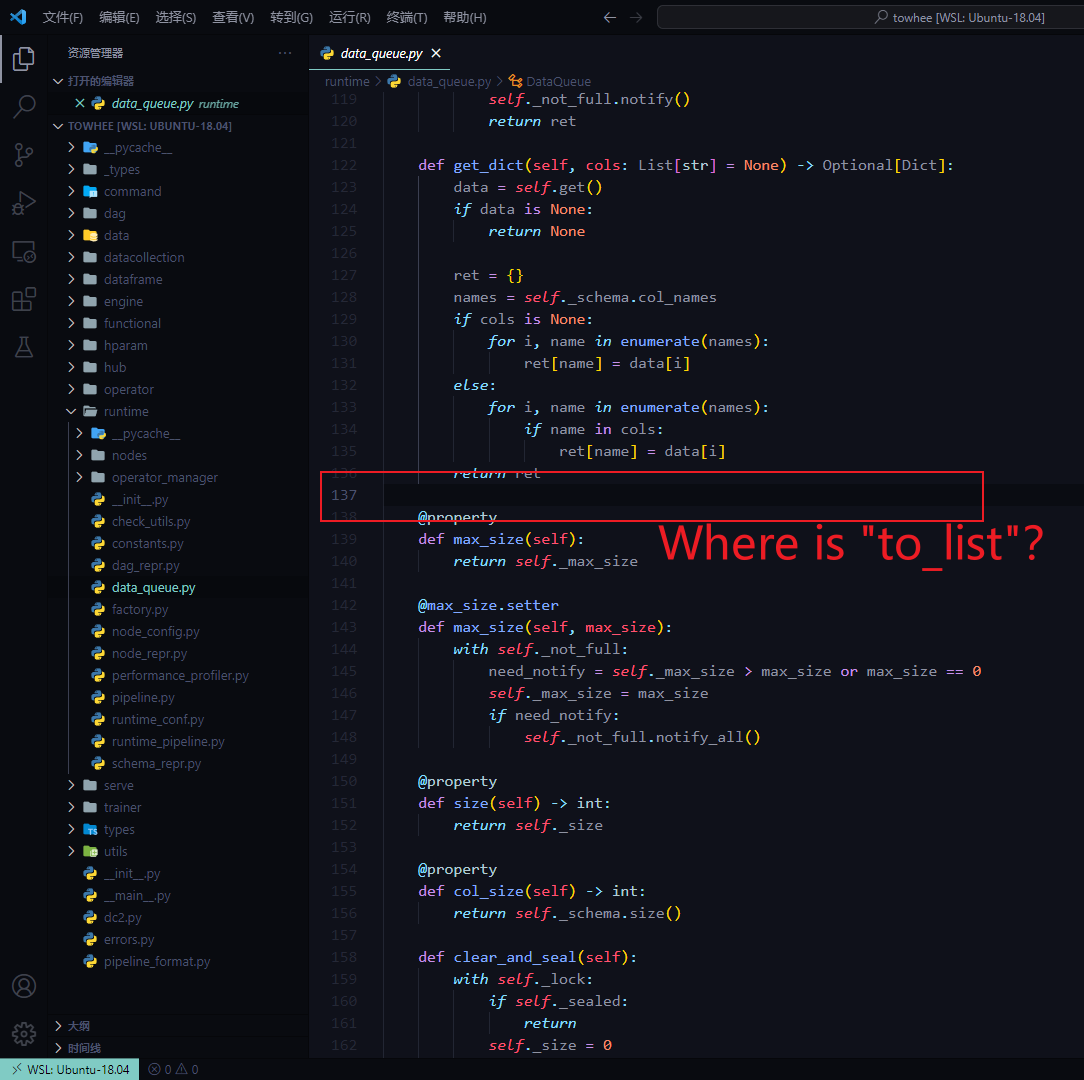Open the 帮助(H) menu
The height and width of the screenshot is (1080, 1084).
(465, 17)
